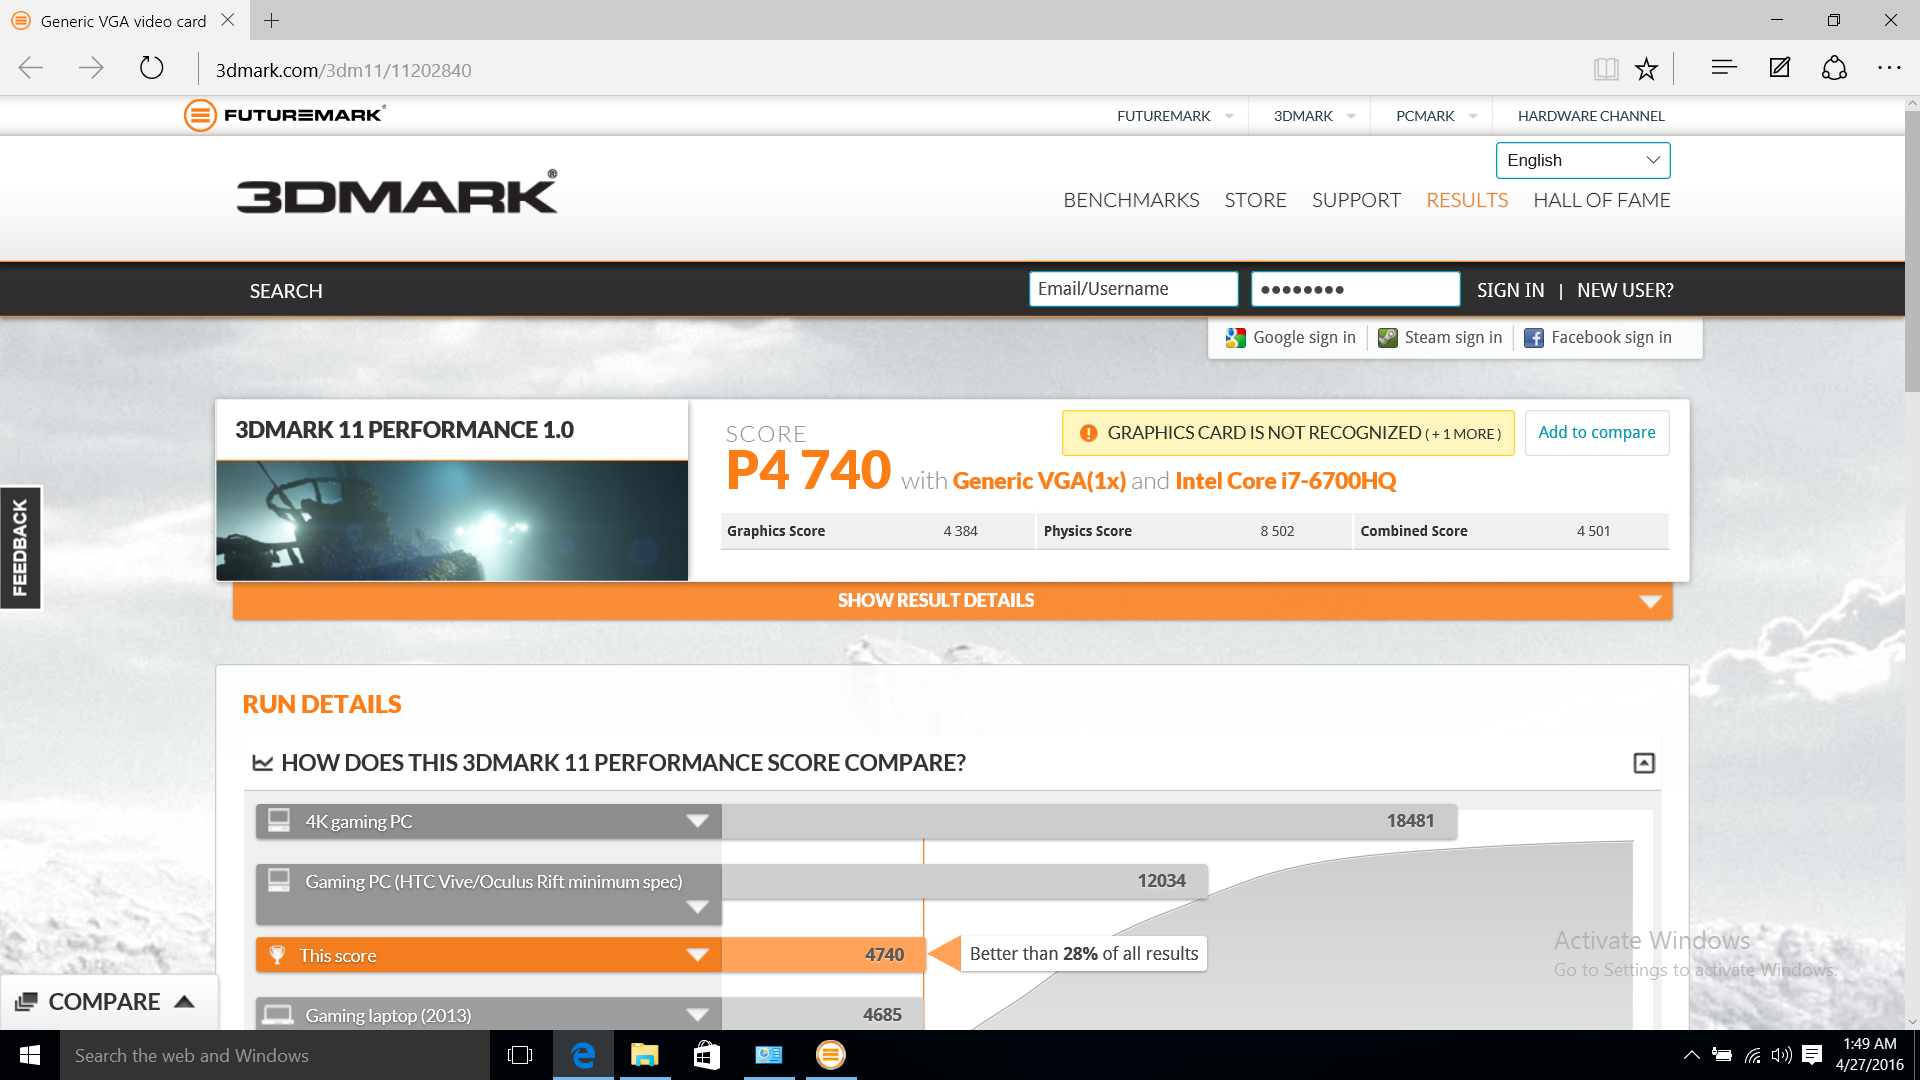Open the English language dropdown
The height and width of the screenshot is (1080, 1920).
1583,160
